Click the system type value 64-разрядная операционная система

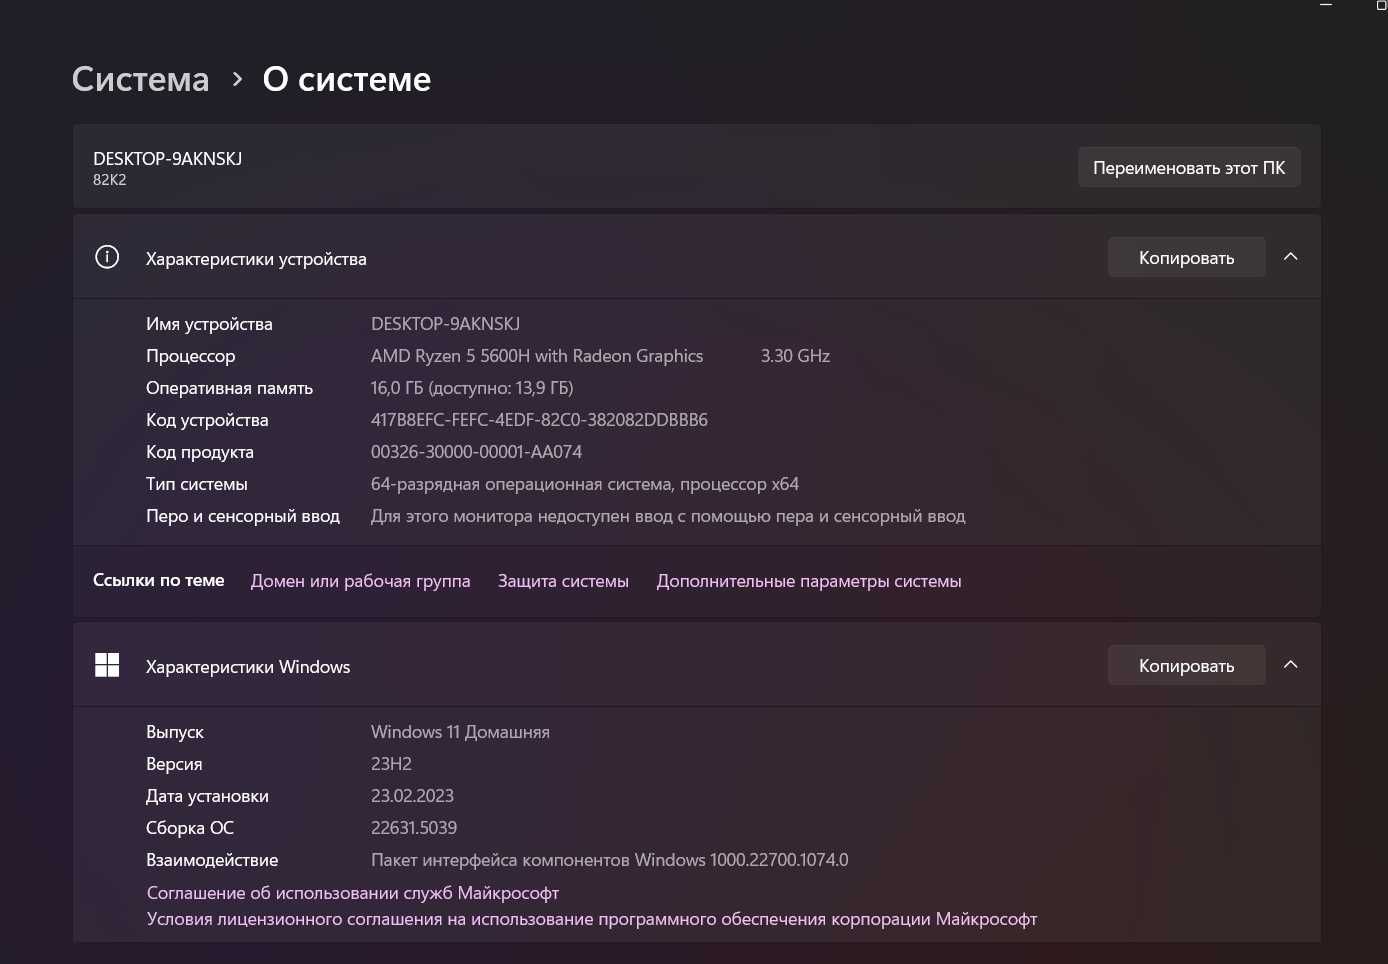(585, 484)
